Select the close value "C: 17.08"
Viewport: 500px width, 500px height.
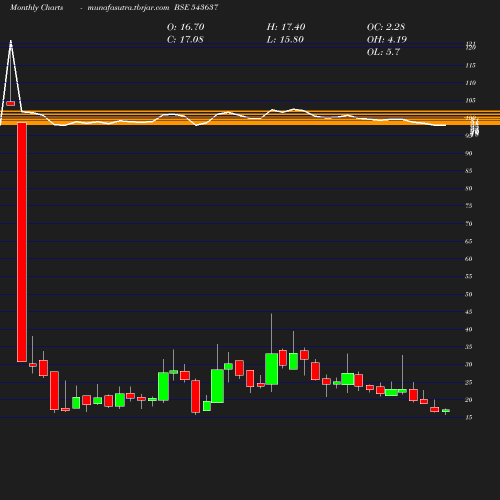tap(185, 40)
